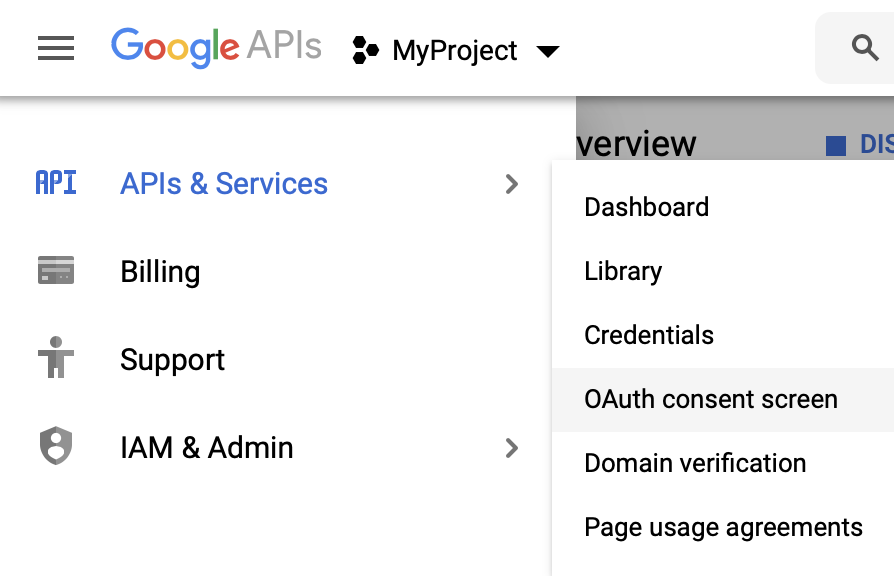Click the API icon beside APIs & Services

coord(56,183)
